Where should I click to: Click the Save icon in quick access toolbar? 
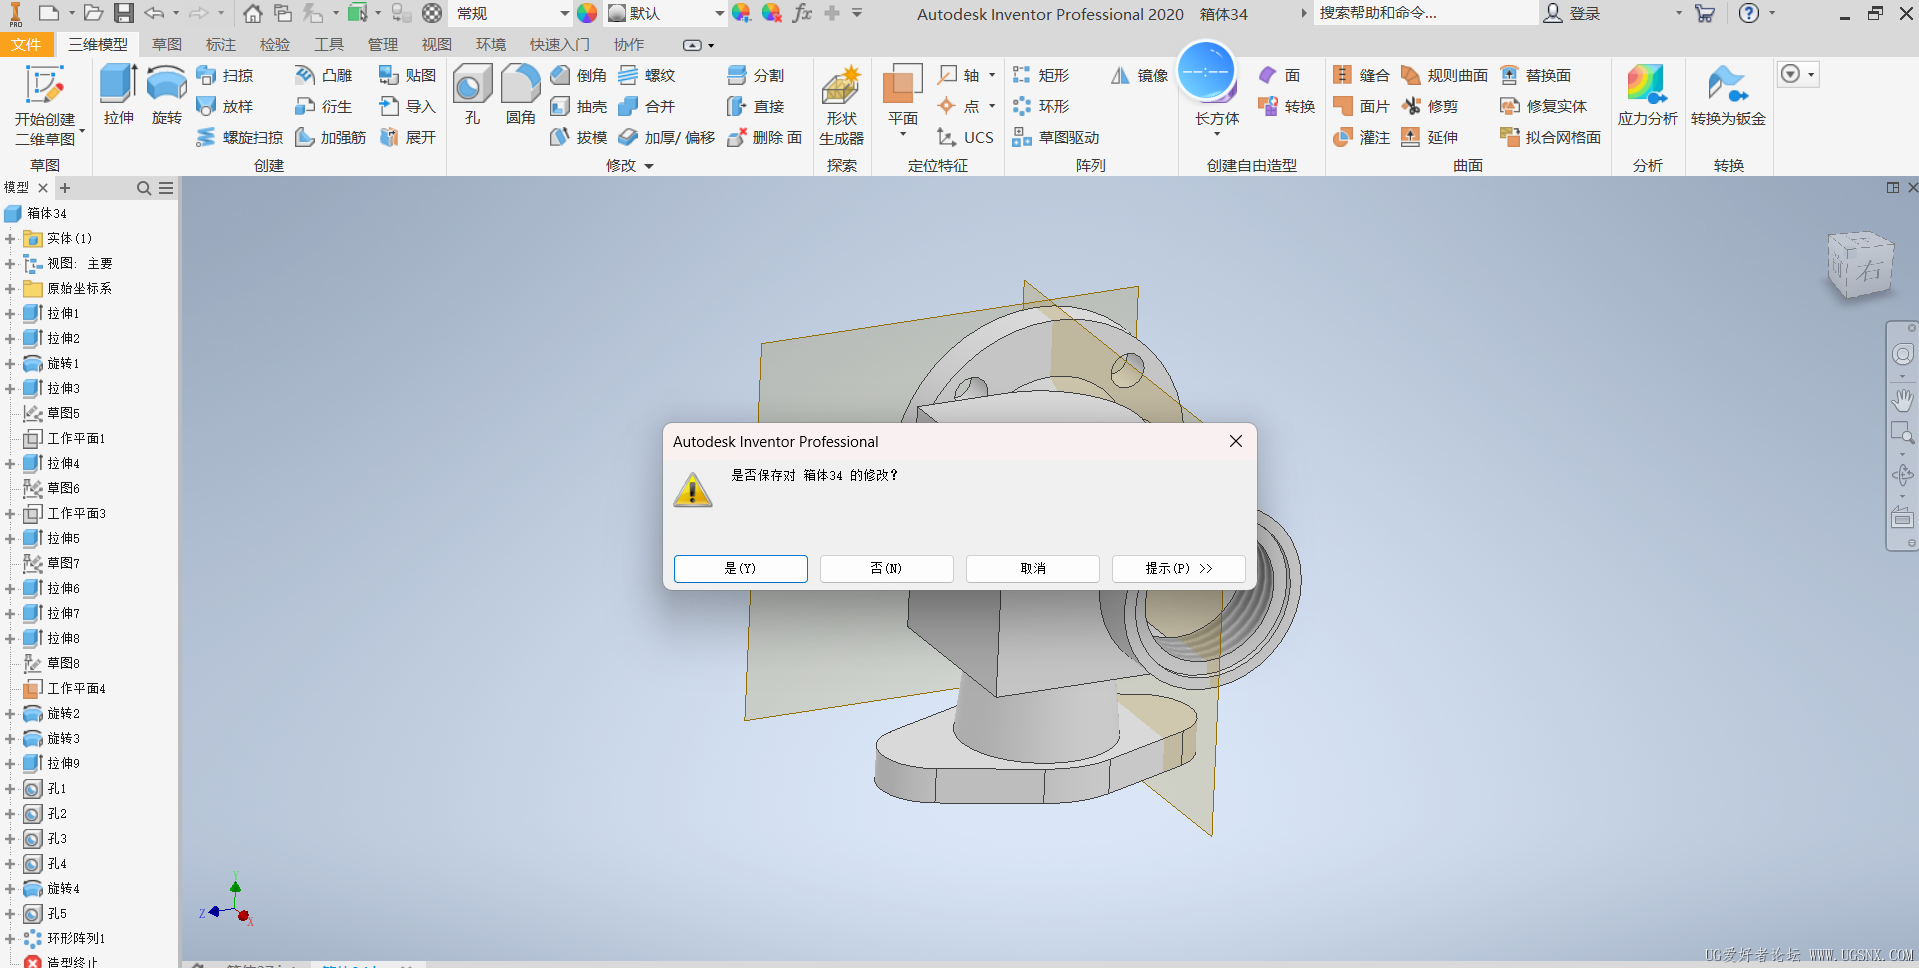click(x=123, y=13)
